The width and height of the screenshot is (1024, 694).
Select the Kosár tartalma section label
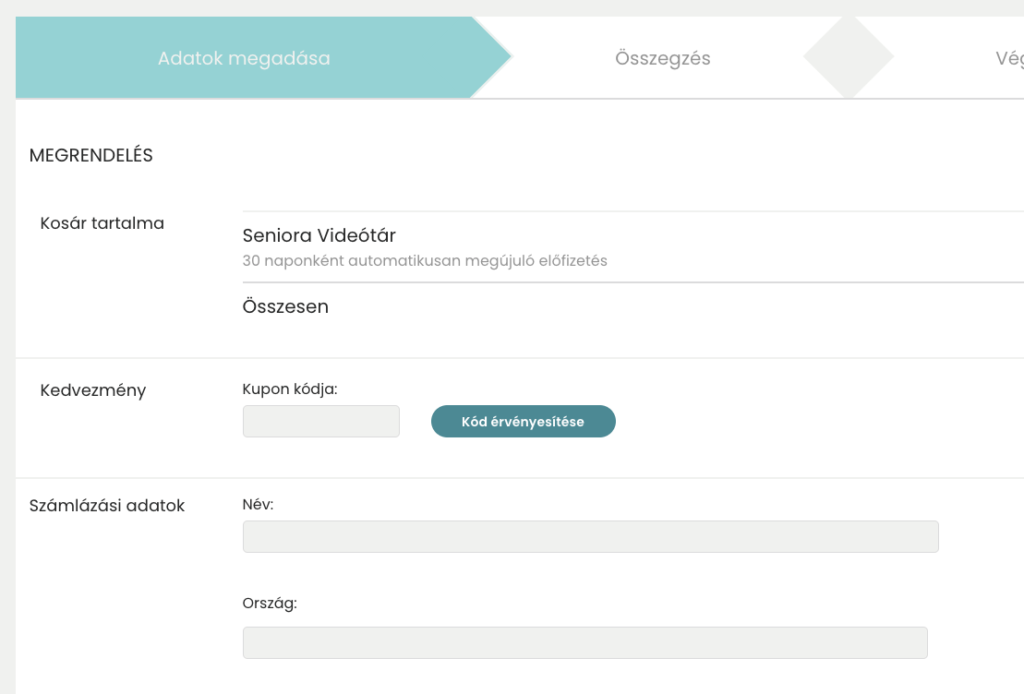coord(102,223)
